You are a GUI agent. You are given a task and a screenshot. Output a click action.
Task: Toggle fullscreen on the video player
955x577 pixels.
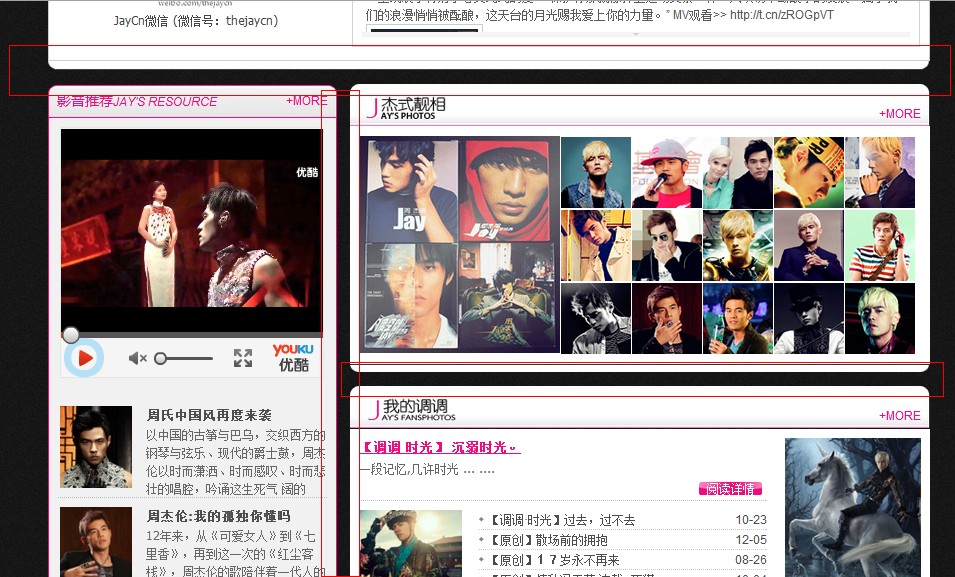tap(243, 358)
